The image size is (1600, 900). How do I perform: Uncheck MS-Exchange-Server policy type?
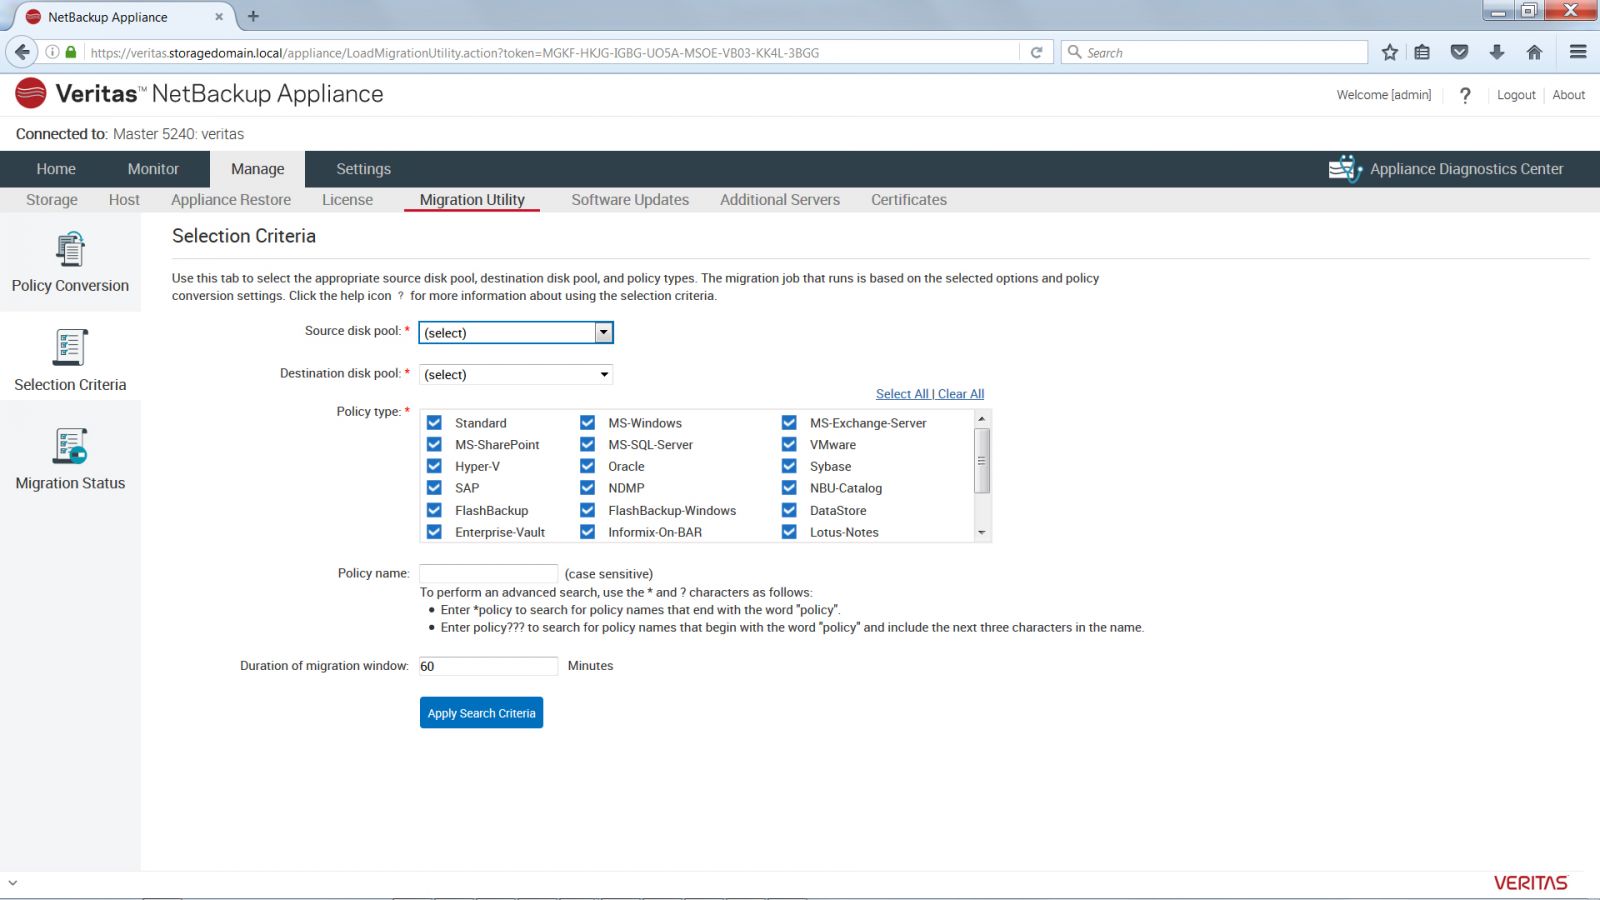789,423
